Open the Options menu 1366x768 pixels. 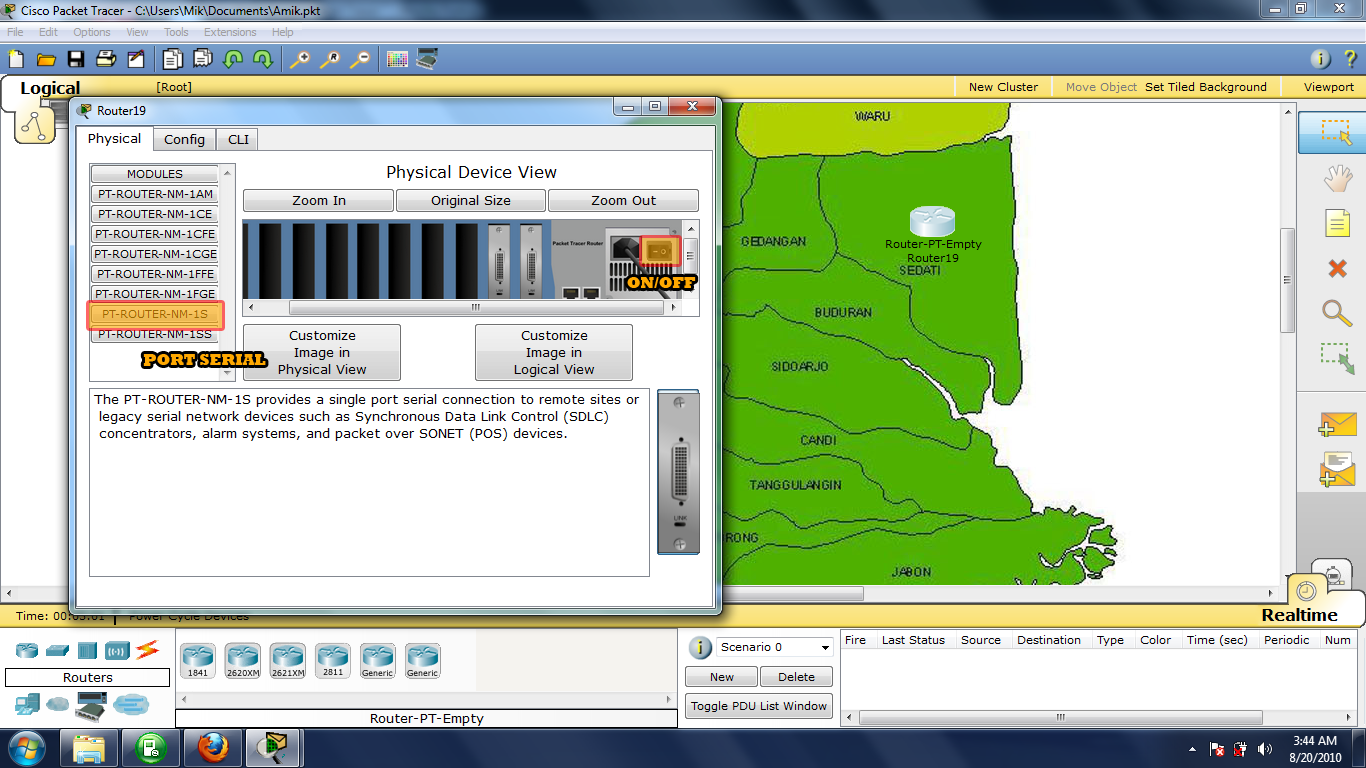(x=92, y=32)
